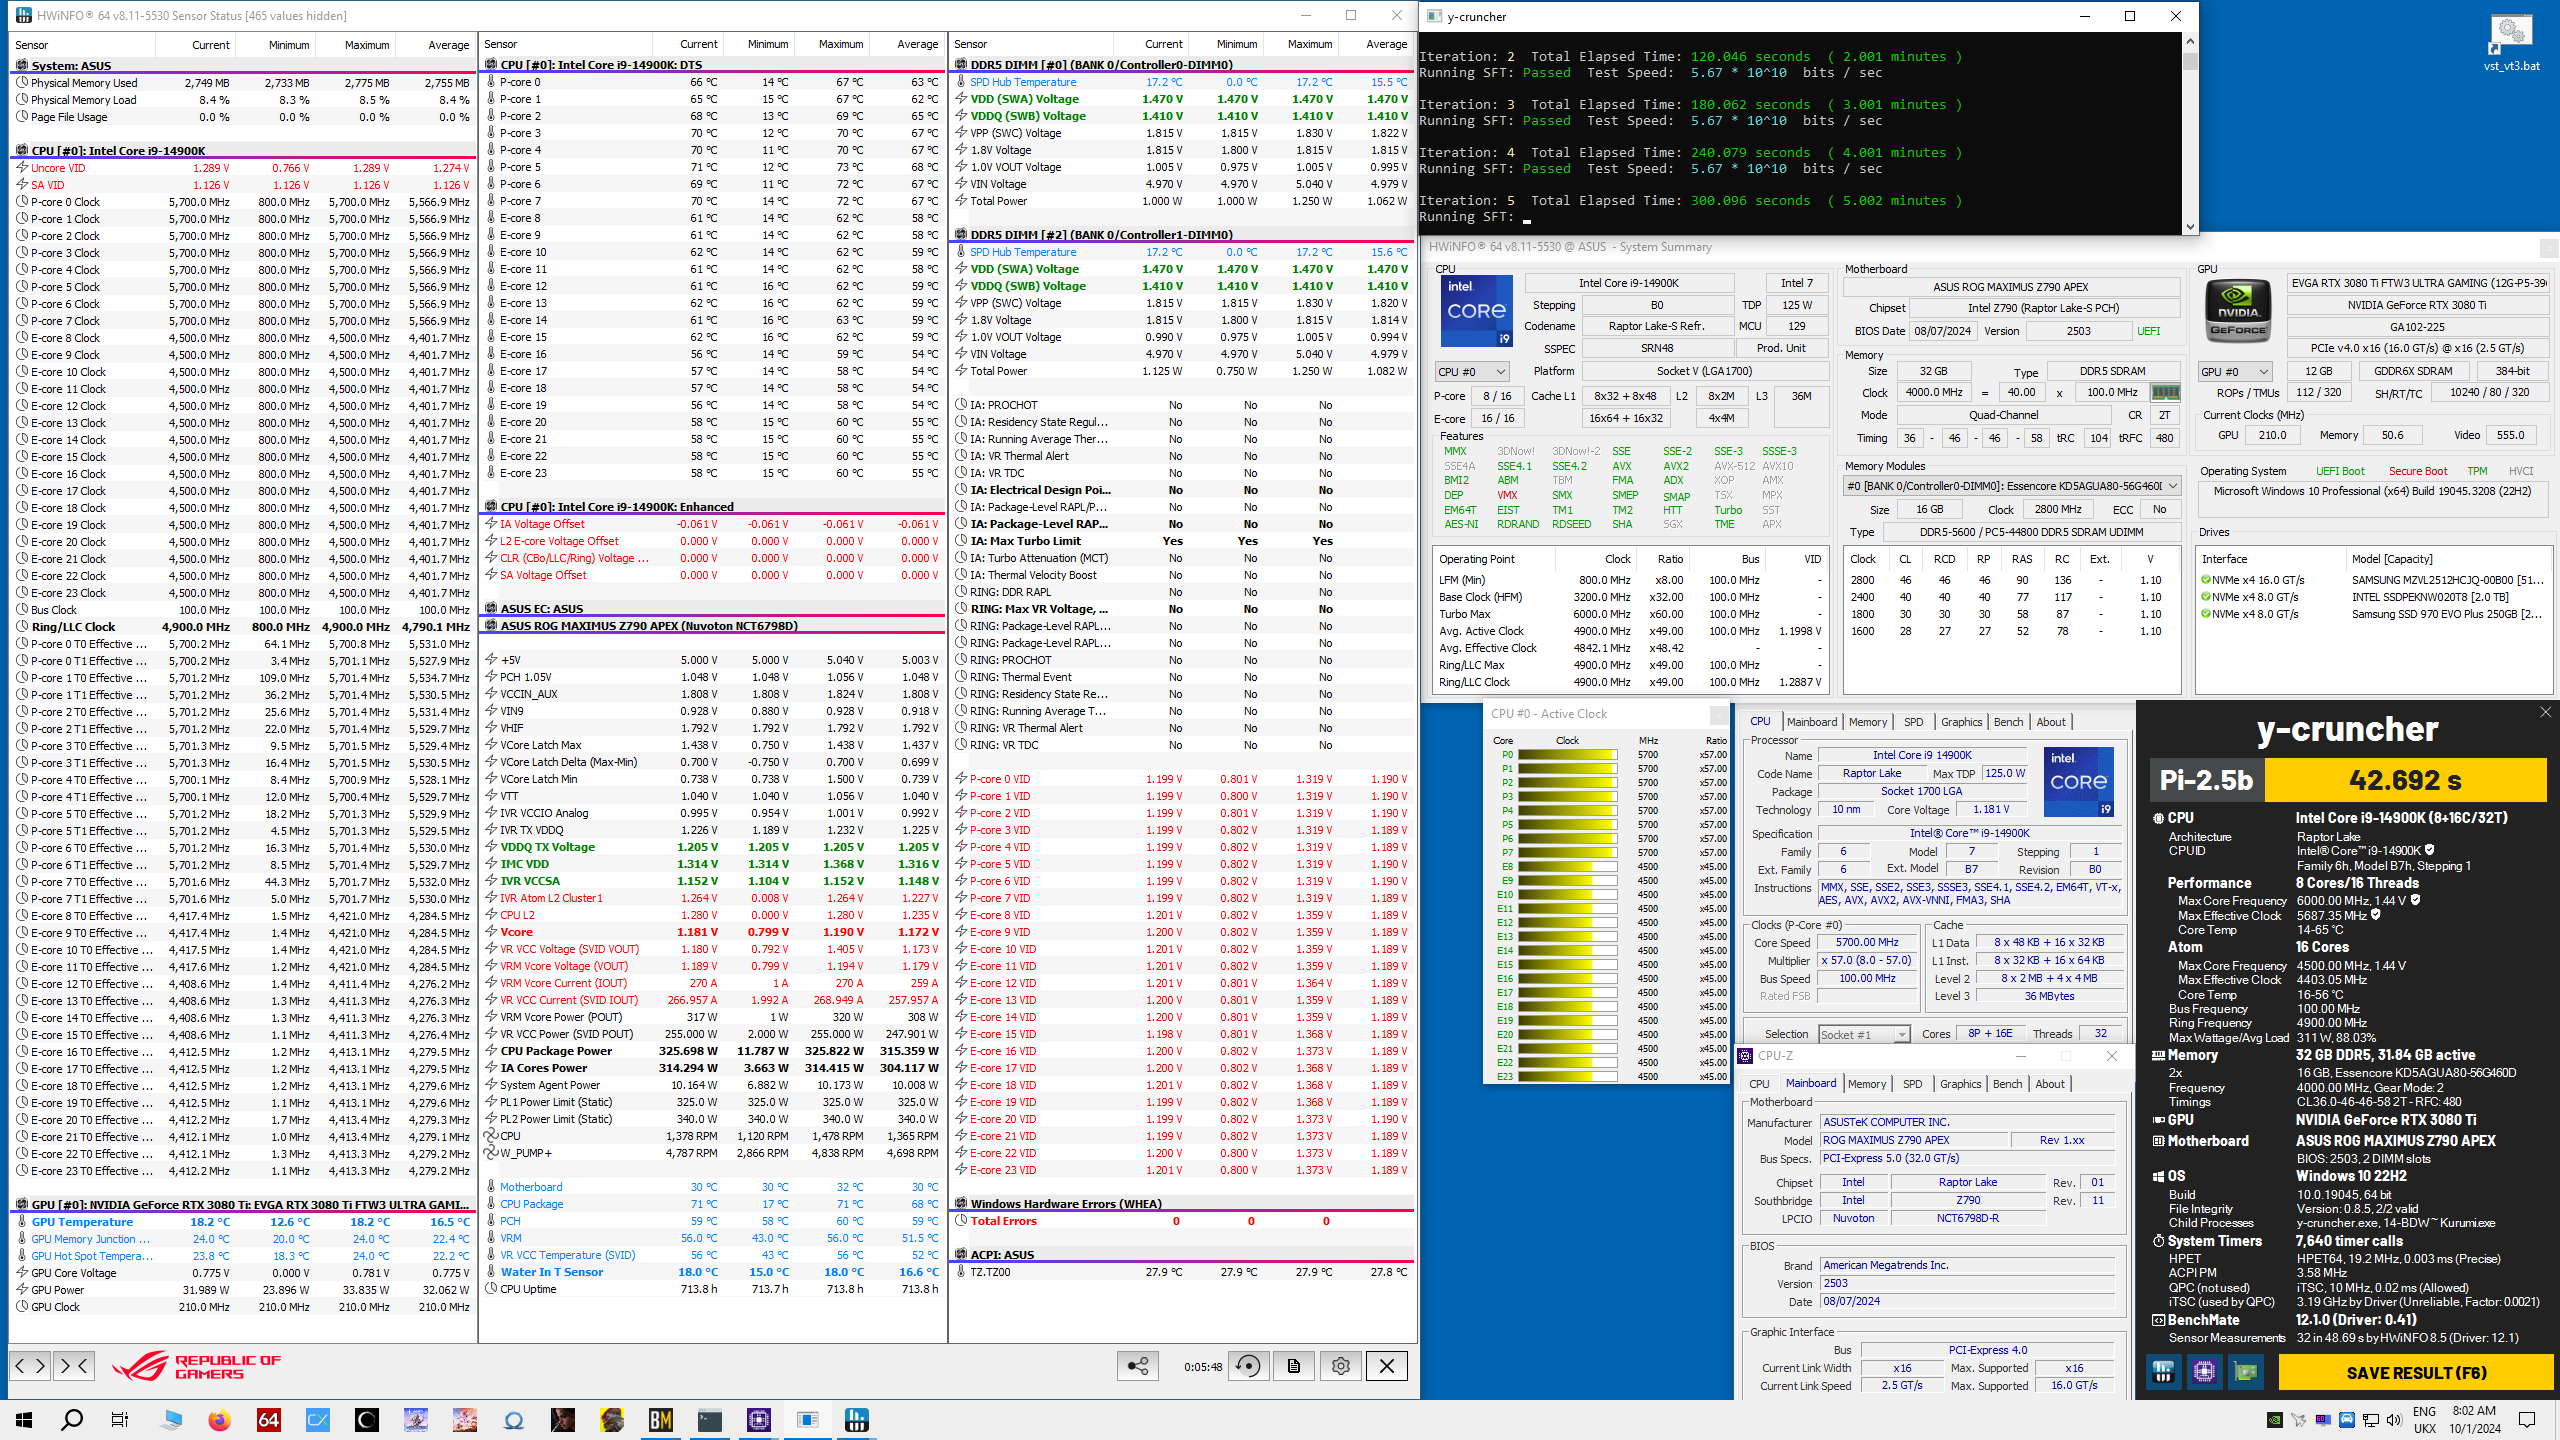Click the Core Speed 5700.00 MHz field

tap(1867, 942)
